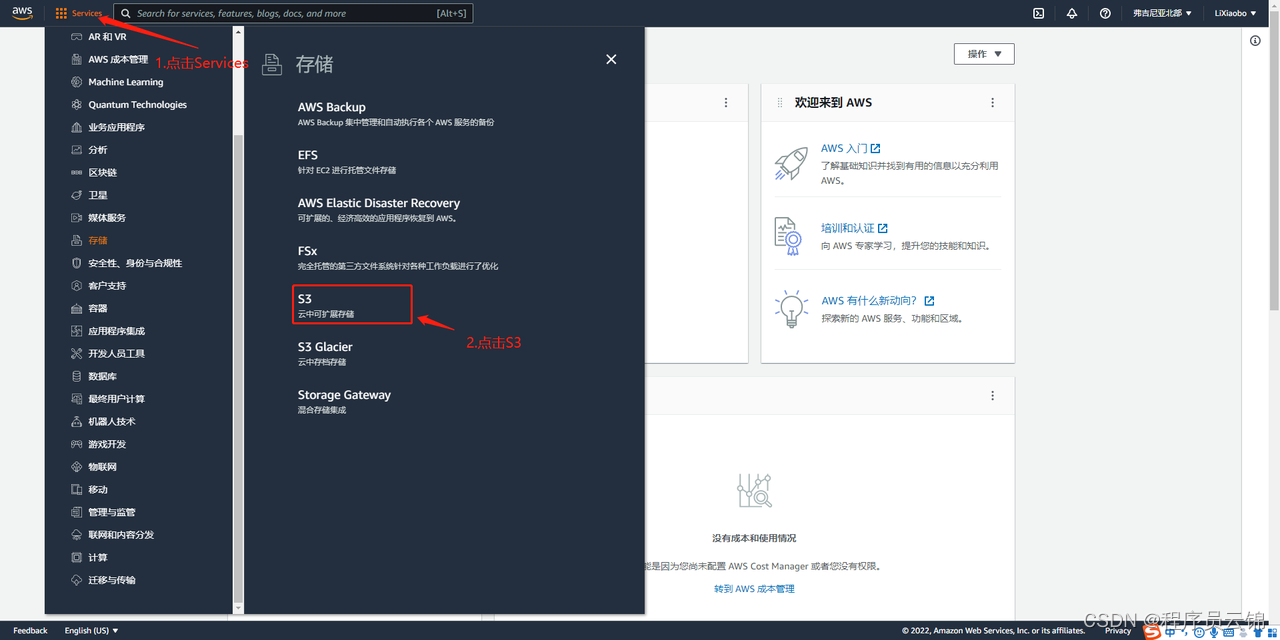Image resolution: width=1280 pixels, height=640 pixels.
Task: Open the AWS Backup service
Action: [x=331, y=107]
